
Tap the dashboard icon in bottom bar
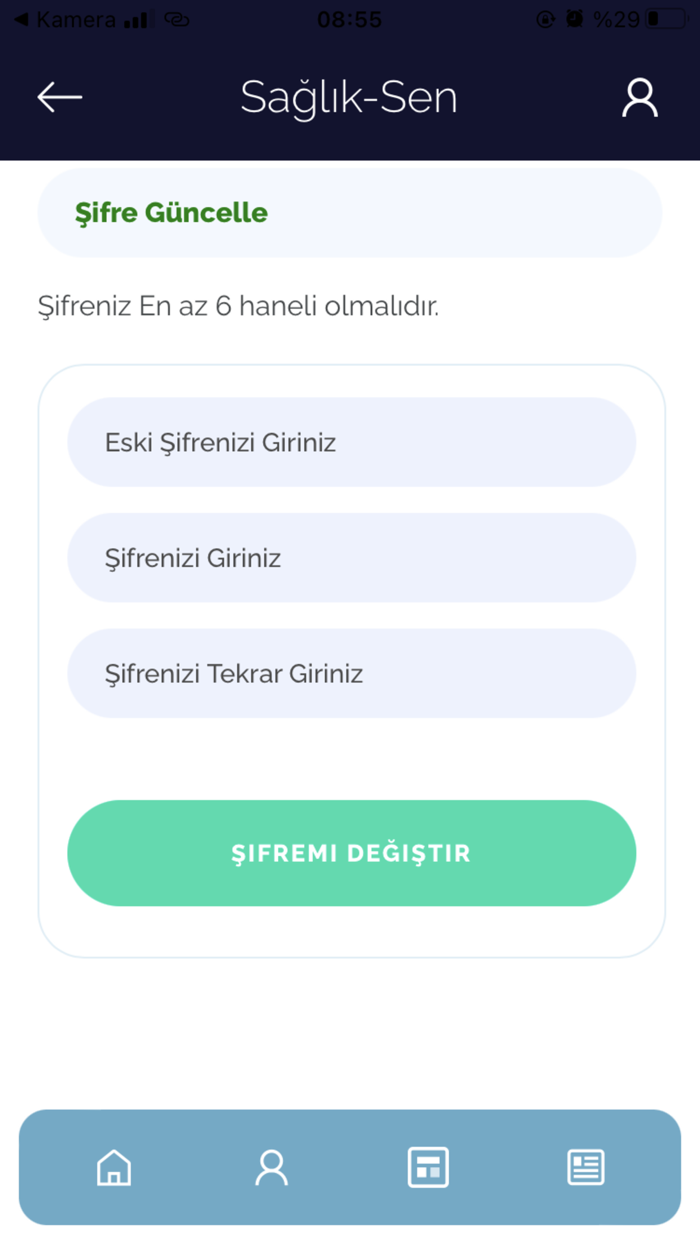click(x=428, y=1167)
